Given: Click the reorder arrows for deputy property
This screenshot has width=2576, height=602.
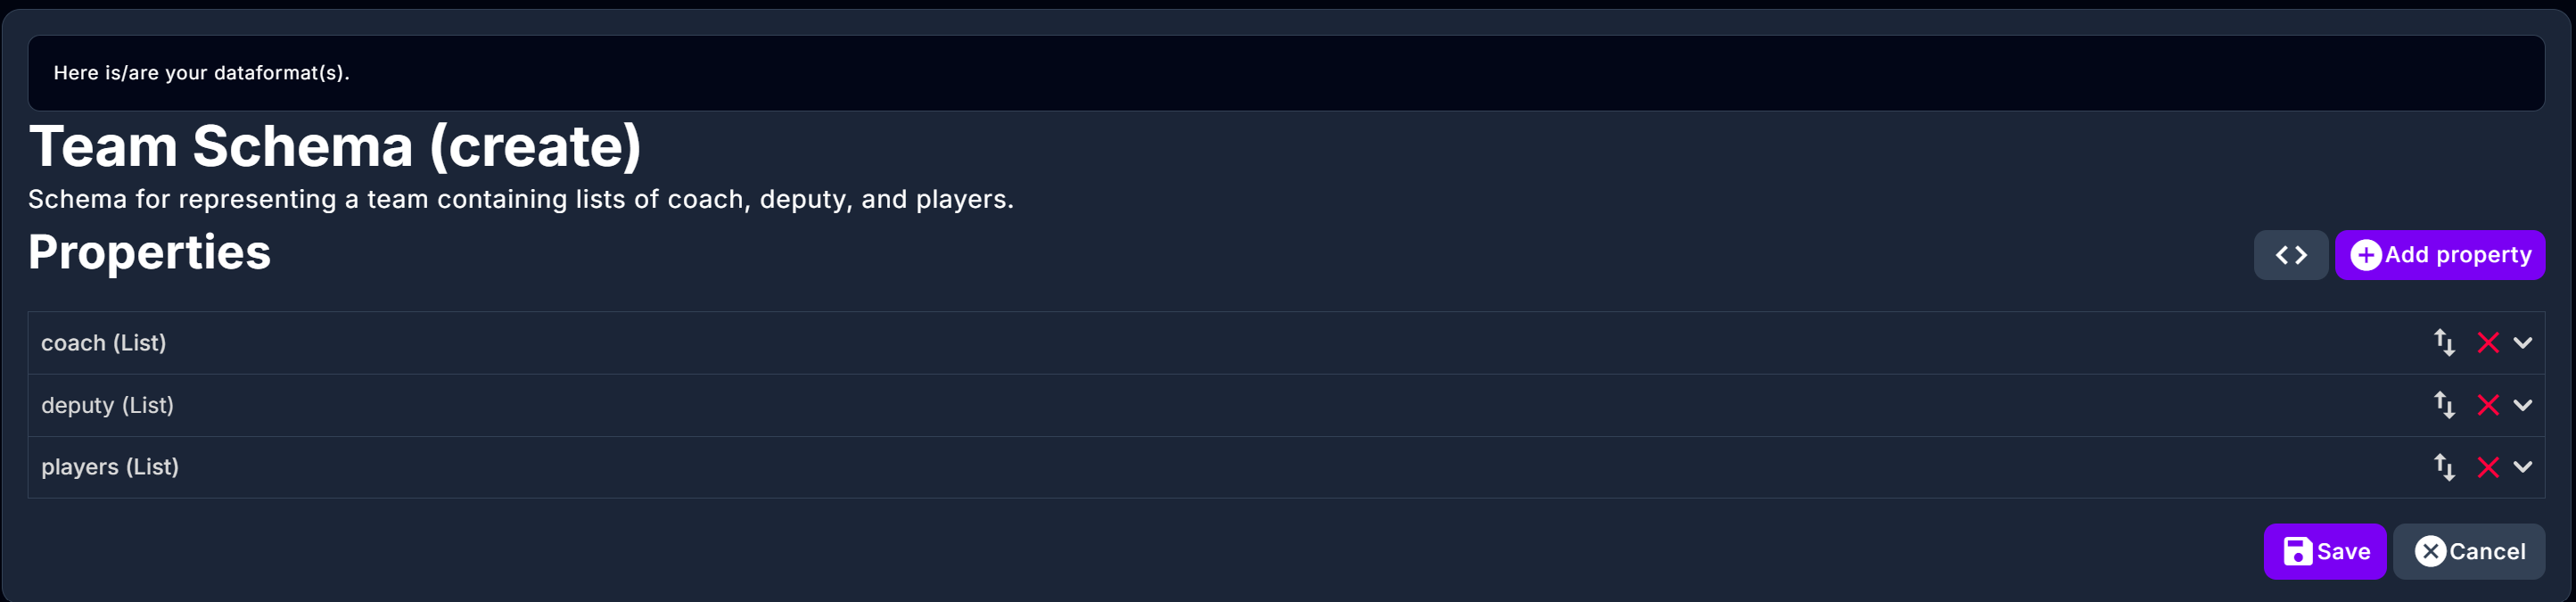Looking at the screenshot, I should click(2444, 405).
